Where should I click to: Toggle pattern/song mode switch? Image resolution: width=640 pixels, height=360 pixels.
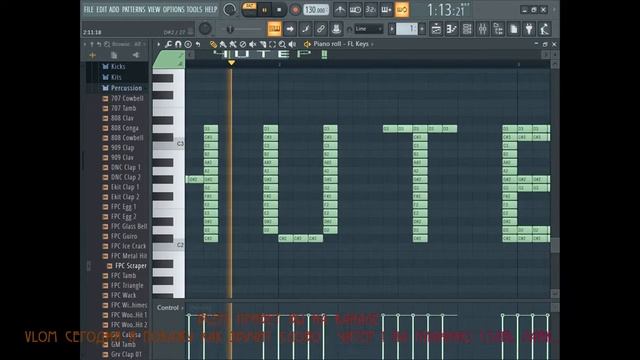point(249,9)
